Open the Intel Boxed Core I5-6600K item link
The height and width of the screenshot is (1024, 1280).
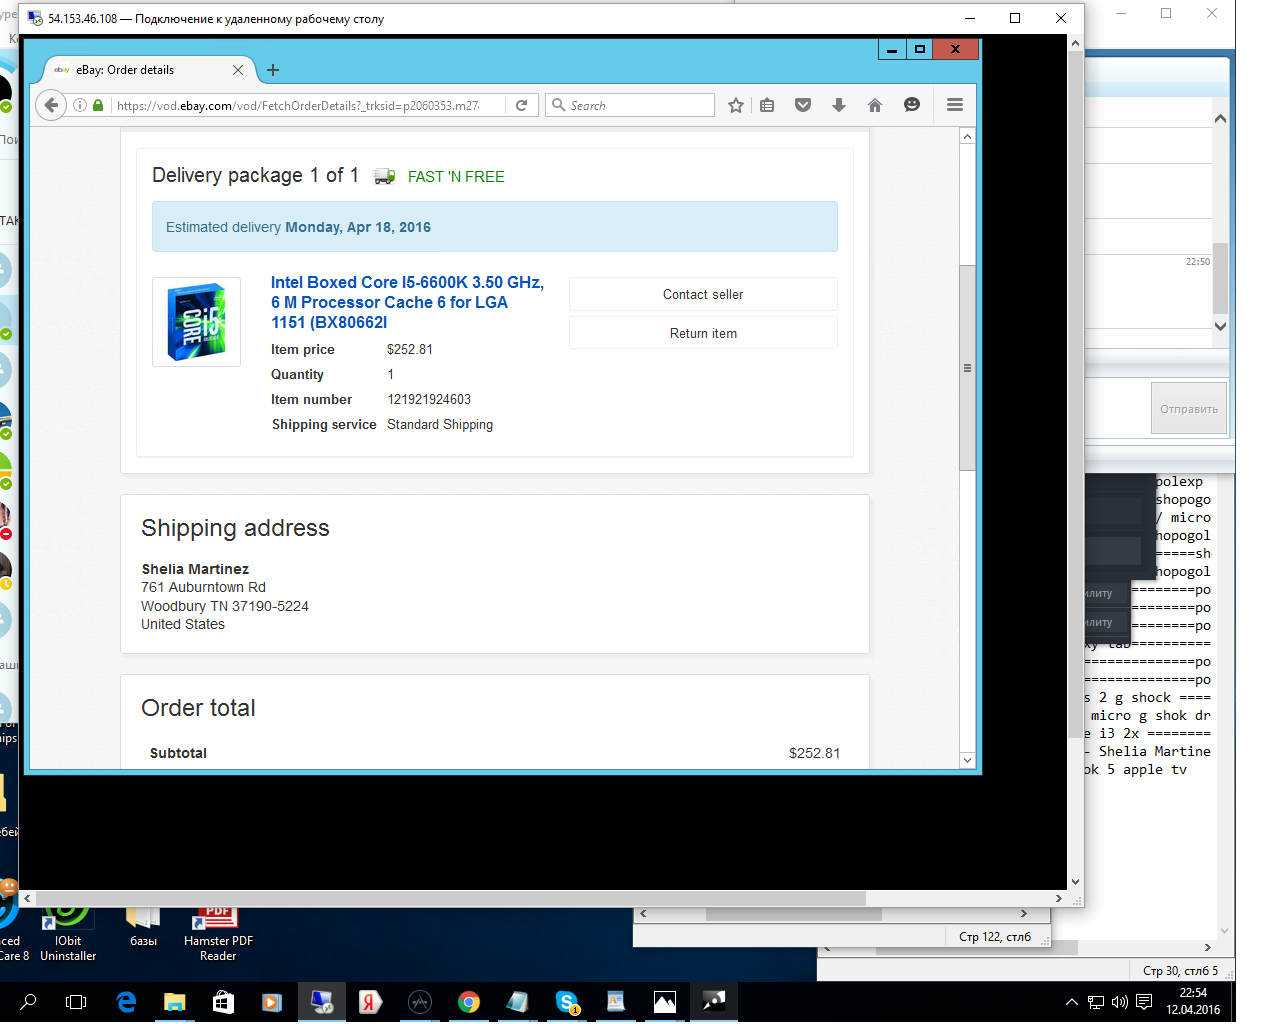407,302
